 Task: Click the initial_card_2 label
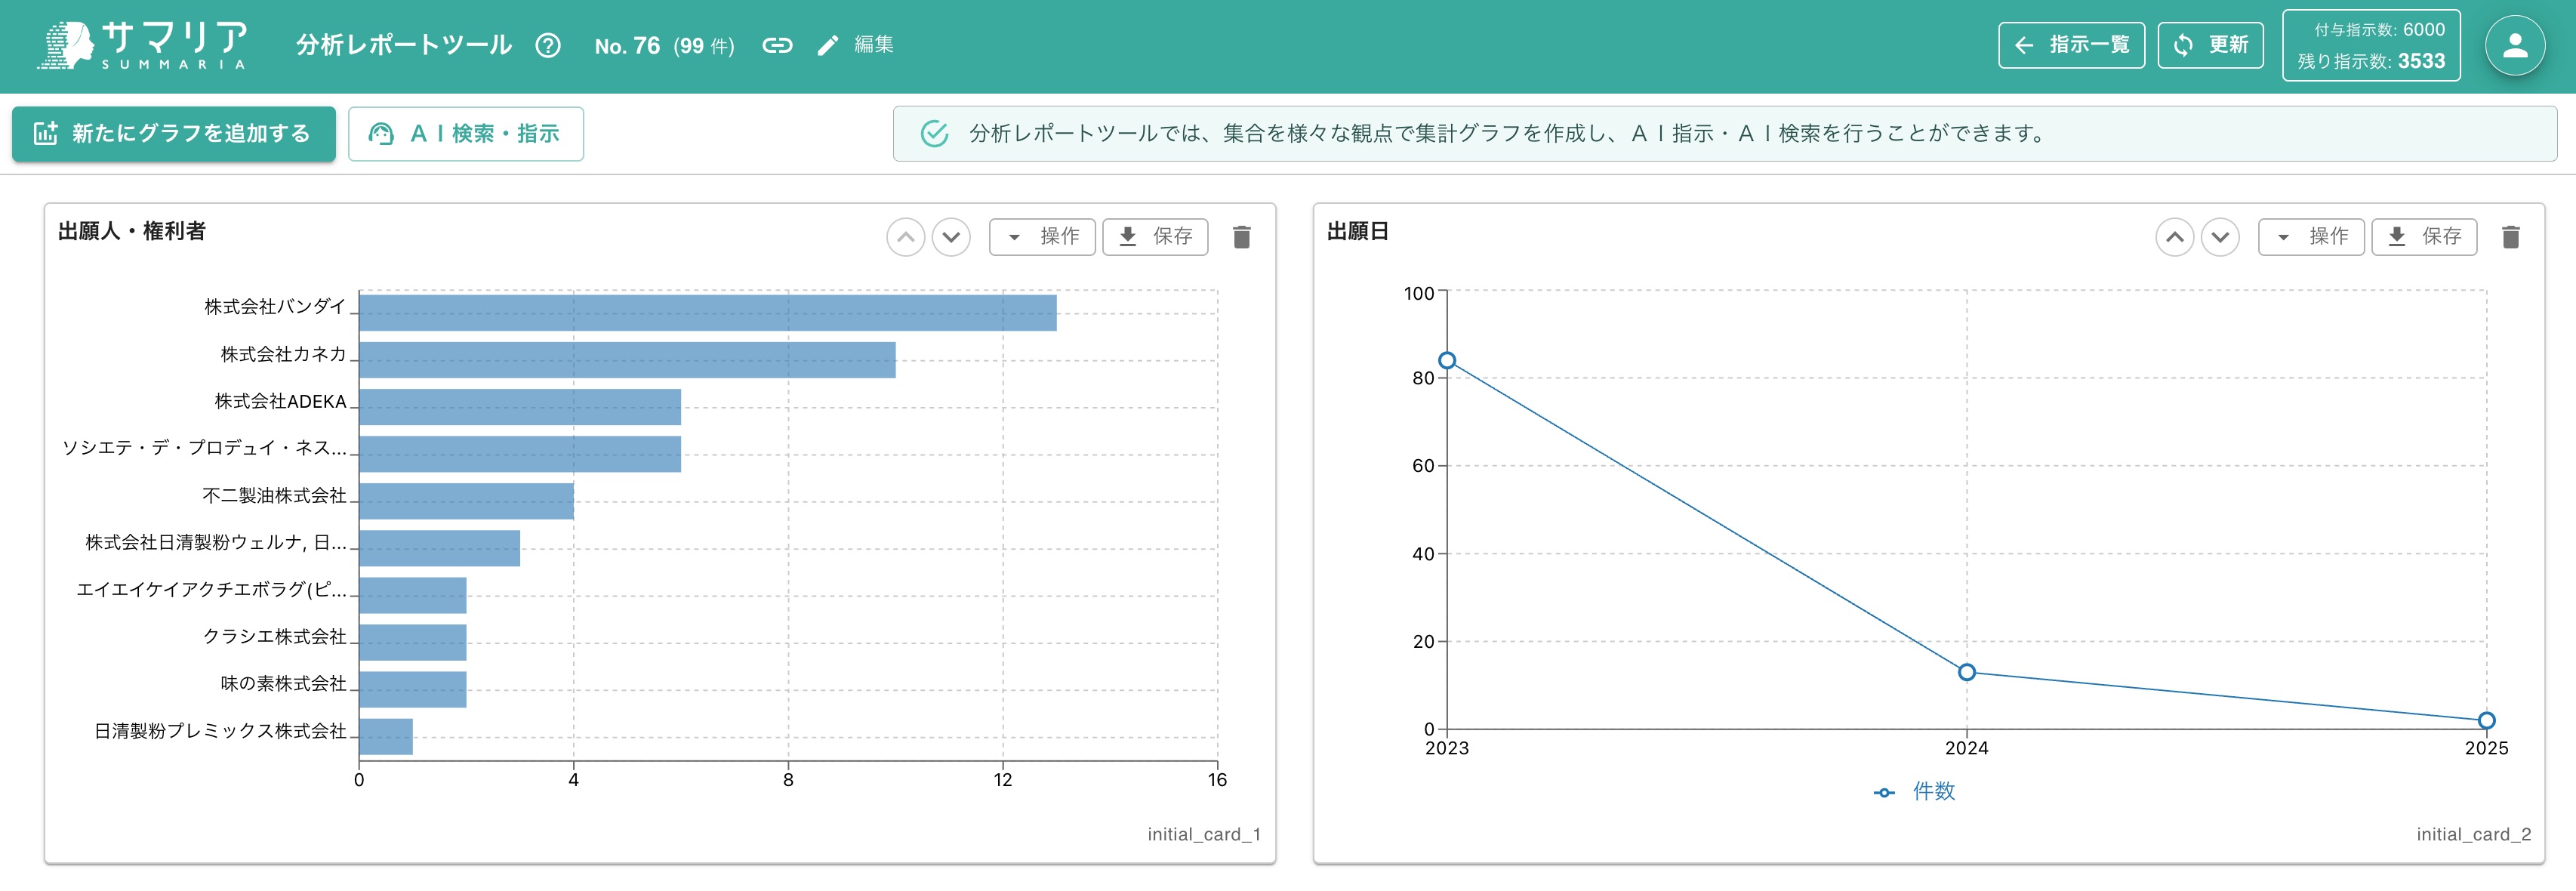(2474, 835)
